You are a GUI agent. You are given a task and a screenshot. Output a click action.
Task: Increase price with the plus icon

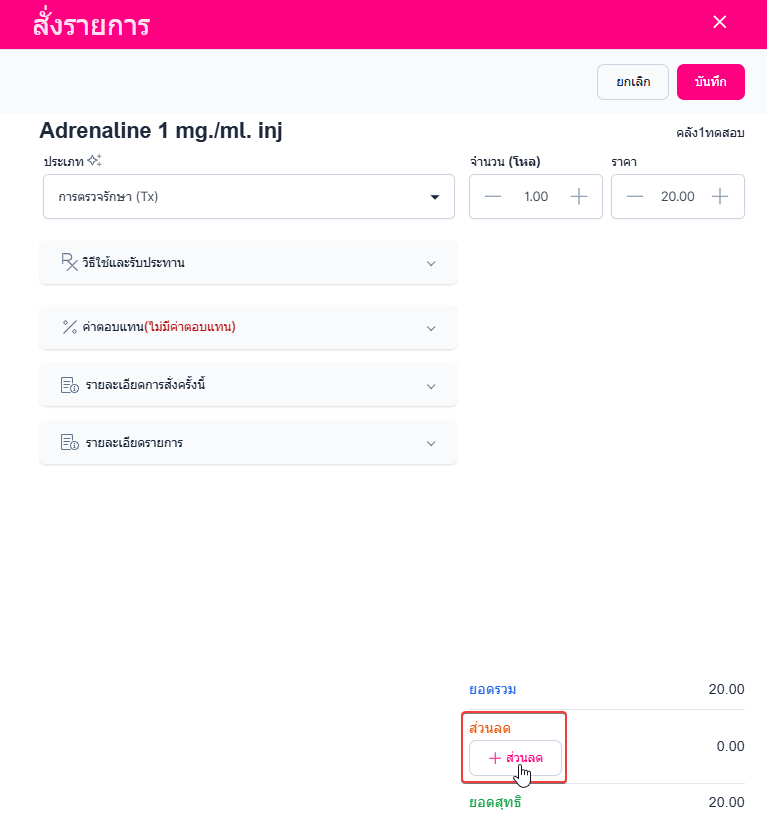click(720, 196)
